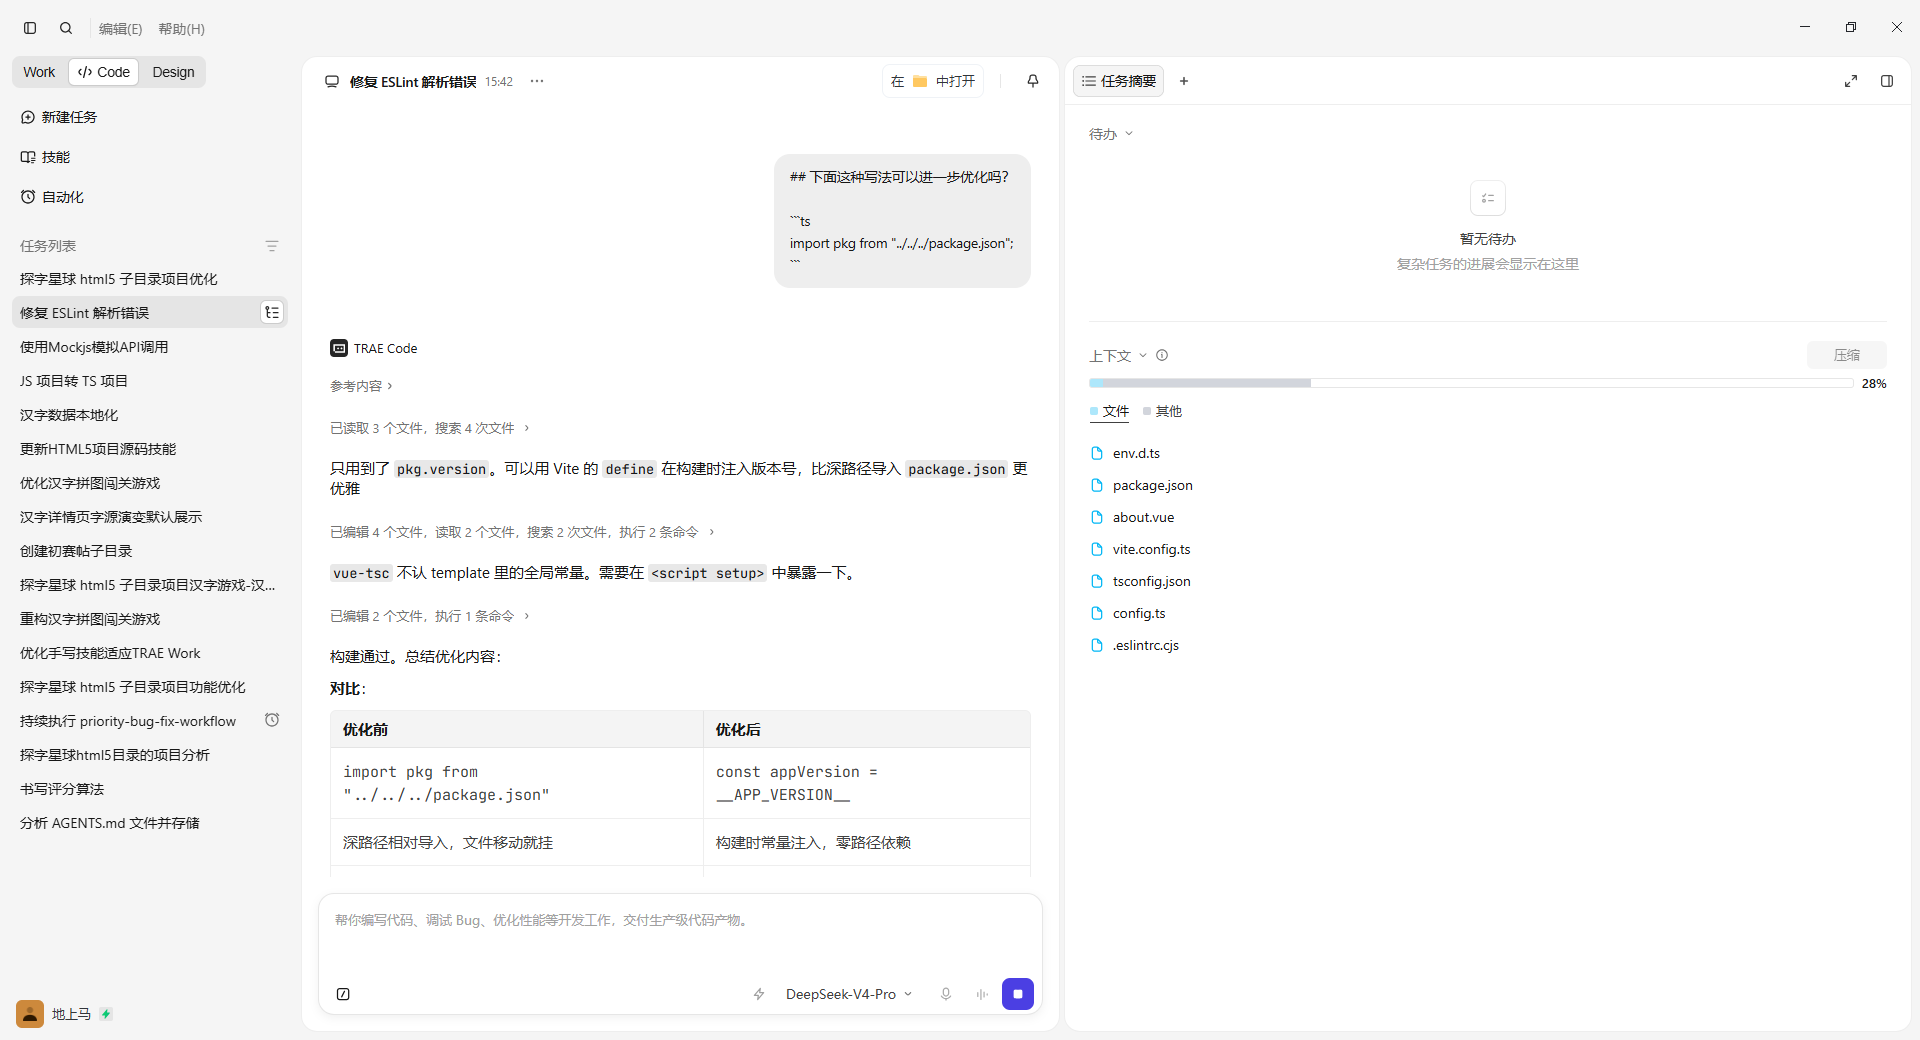Click the 压缩 button

(1847, 355)
